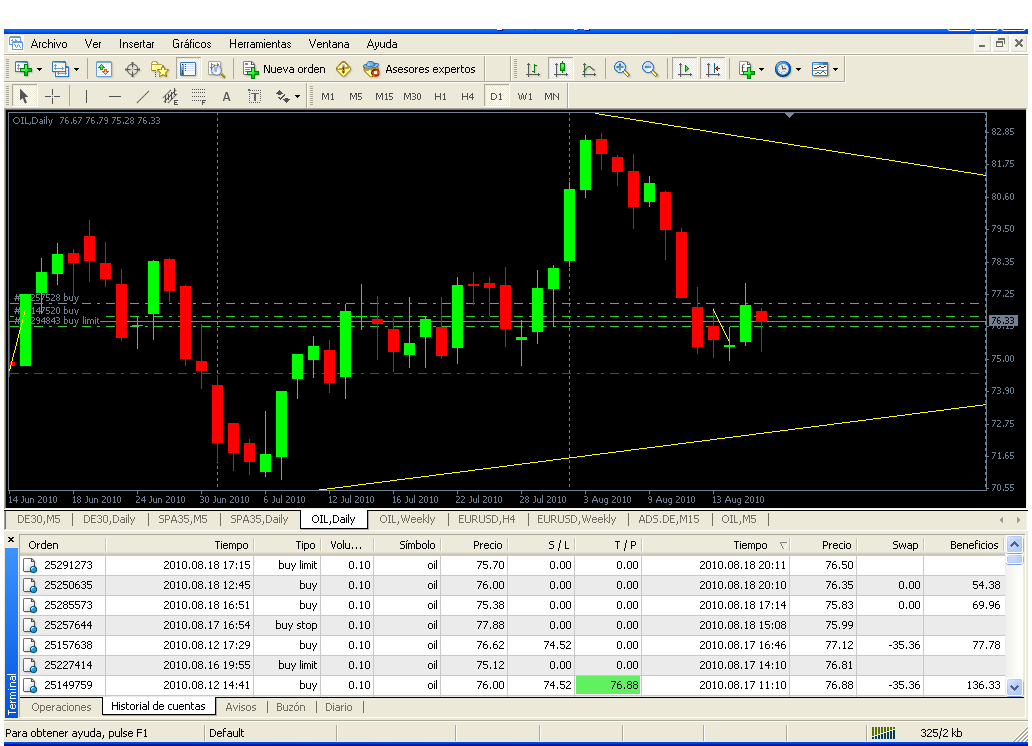This screenshot has height=746, width=1032.
Task: Click the chart shift triangle marker
Action: pos(790,115)
